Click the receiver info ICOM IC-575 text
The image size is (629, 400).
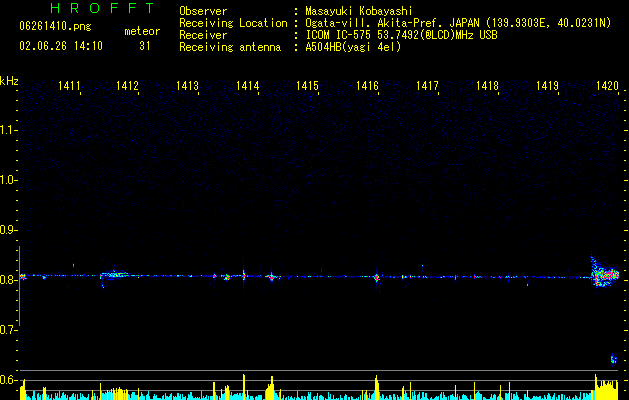pos(401,35)
